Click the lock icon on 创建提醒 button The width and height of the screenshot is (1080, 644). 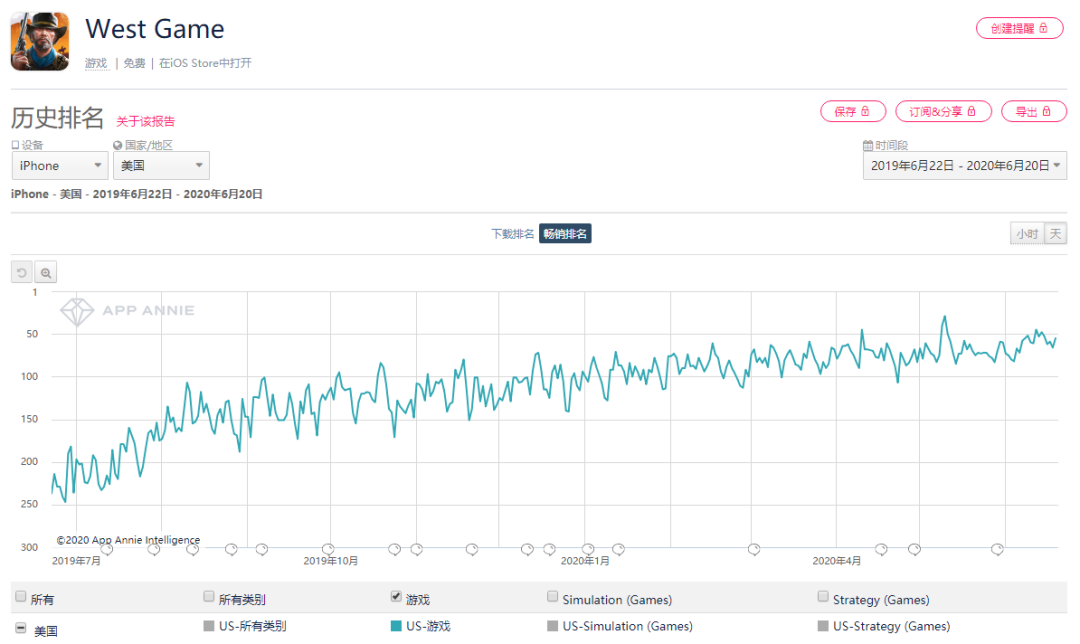[1044, 28]
